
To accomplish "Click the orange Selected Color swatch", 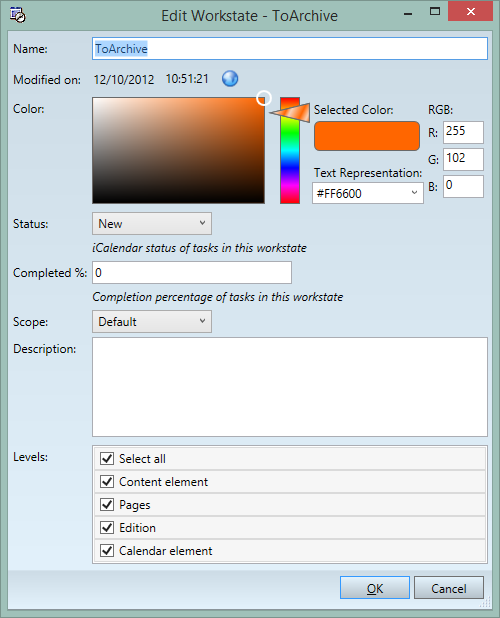I will click(367, 136).
